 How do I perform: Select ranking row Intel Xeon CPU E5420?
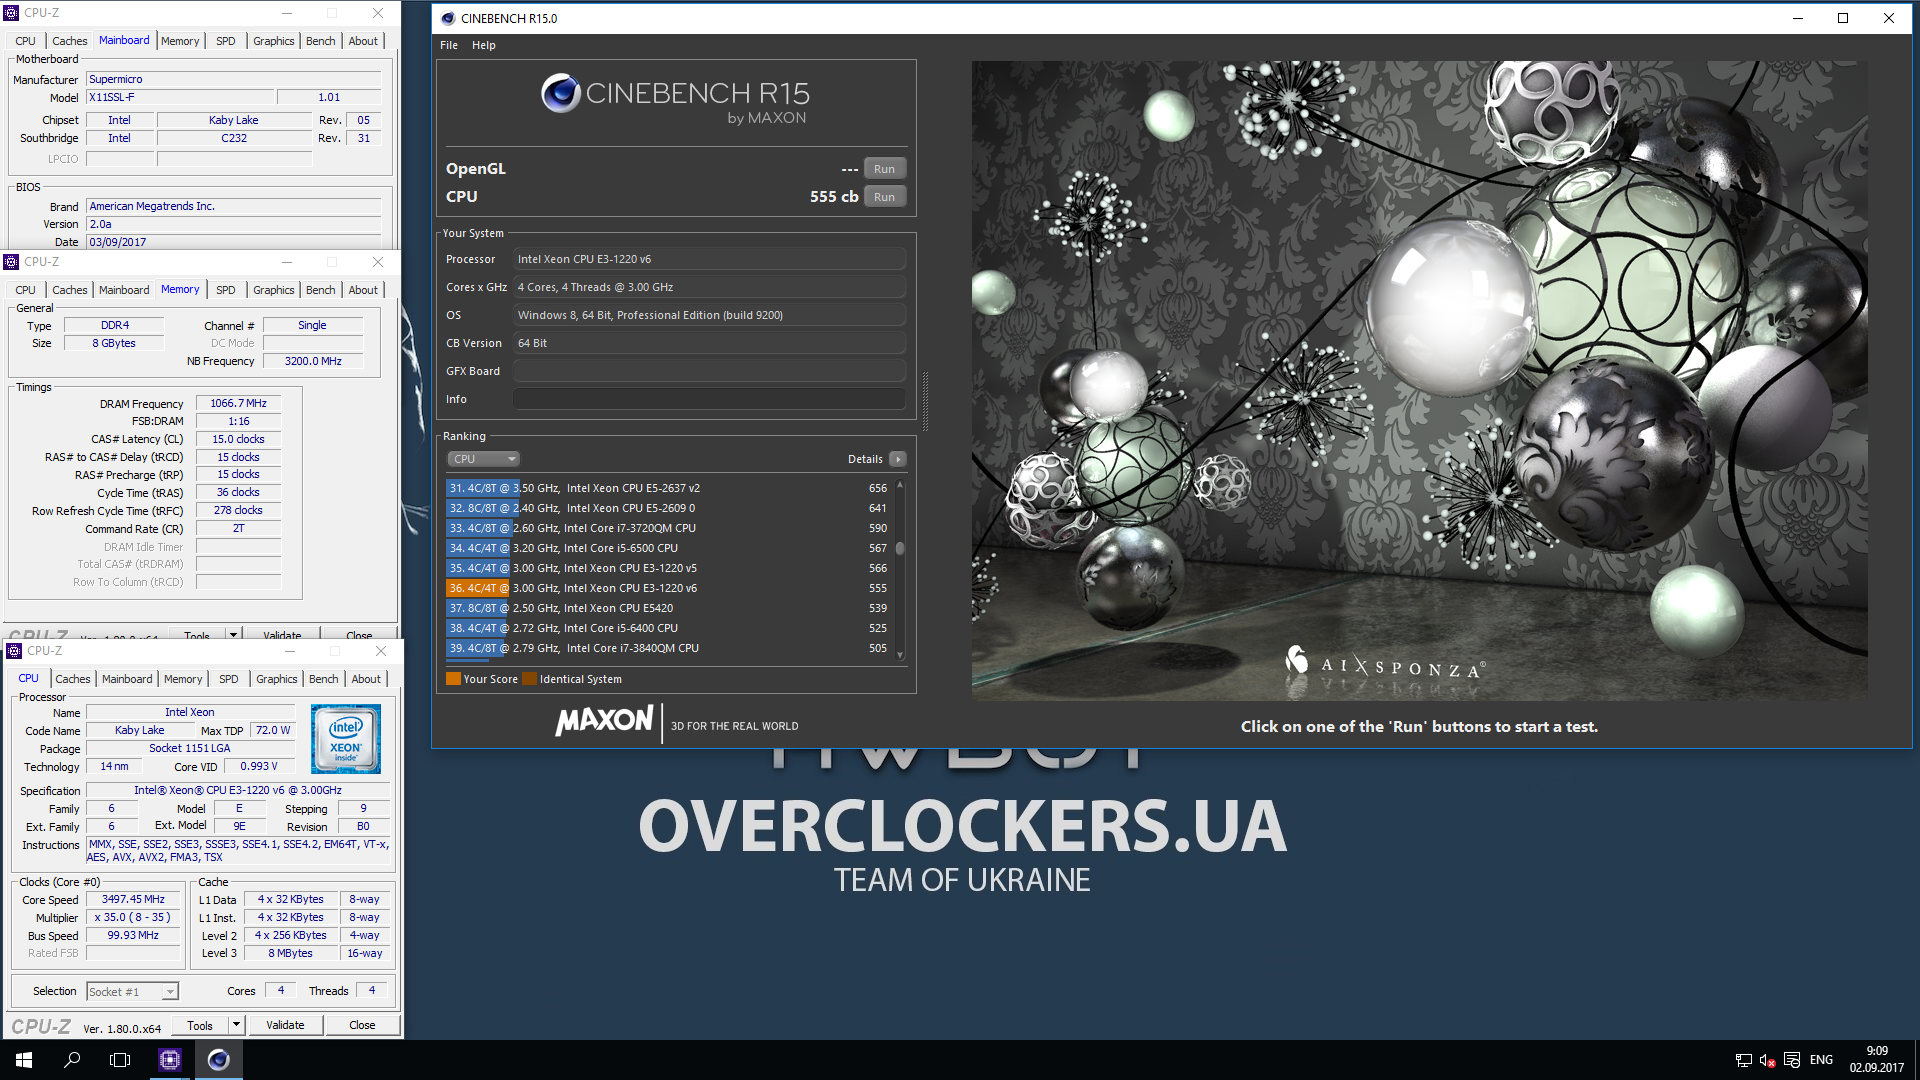pos(669,608)
